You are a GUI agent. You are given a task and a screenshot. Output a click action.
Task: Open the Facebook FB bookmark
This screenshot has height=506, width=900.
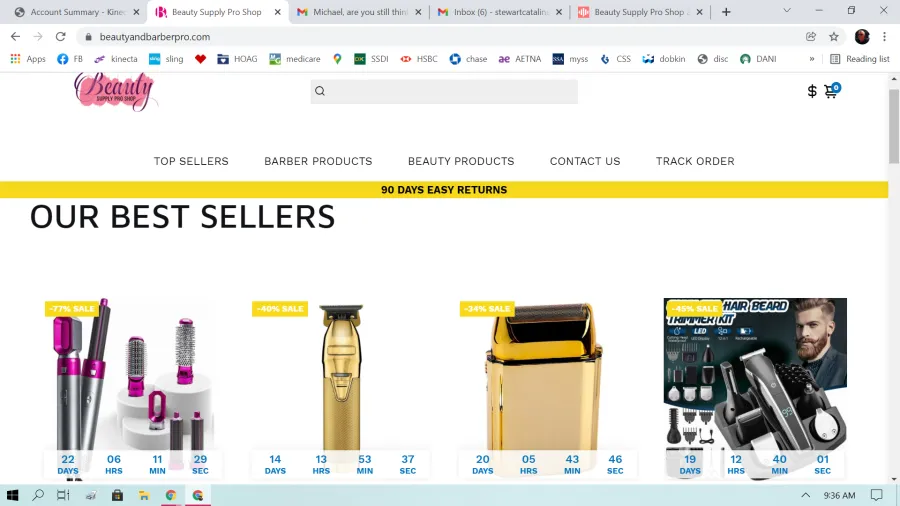[70, 59]
